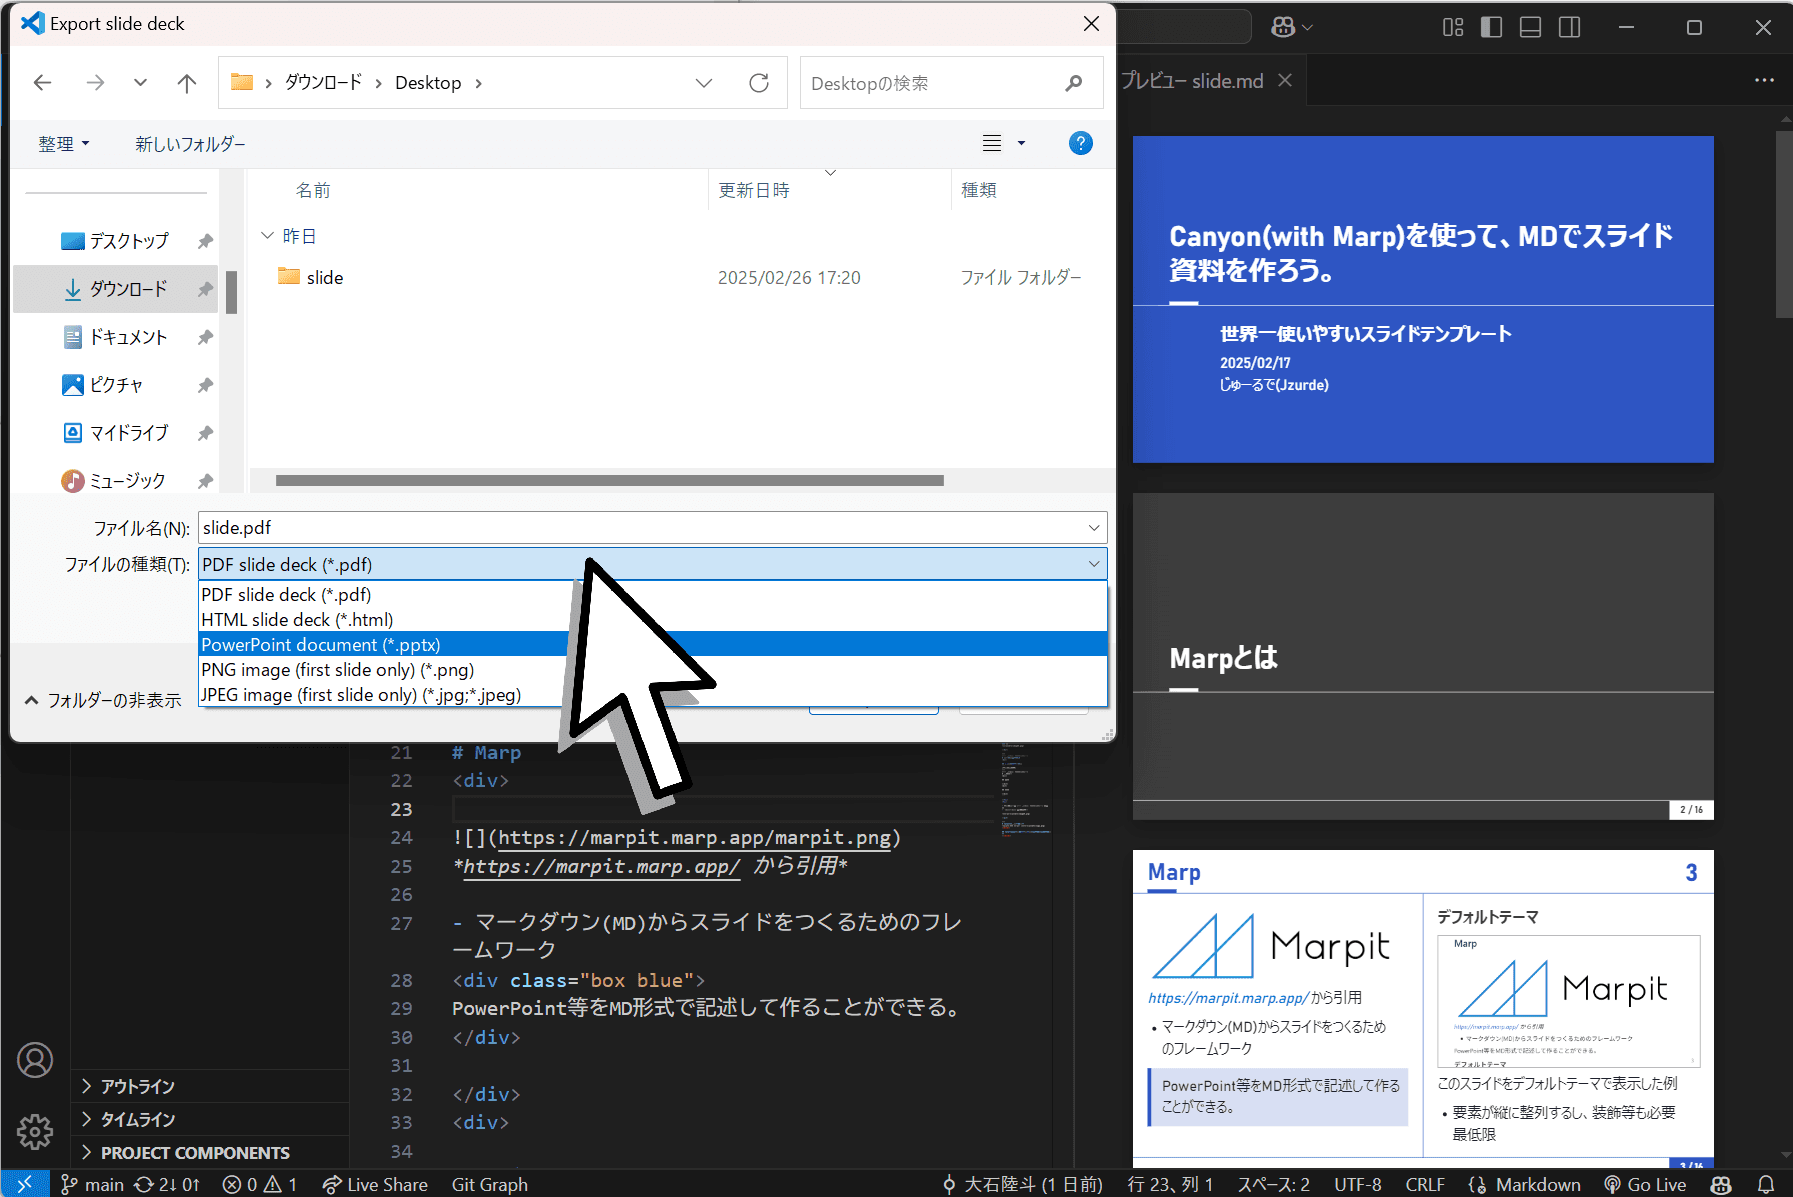Expand the アウトライン section
1793x1197 pixels.
point(137,1086)
